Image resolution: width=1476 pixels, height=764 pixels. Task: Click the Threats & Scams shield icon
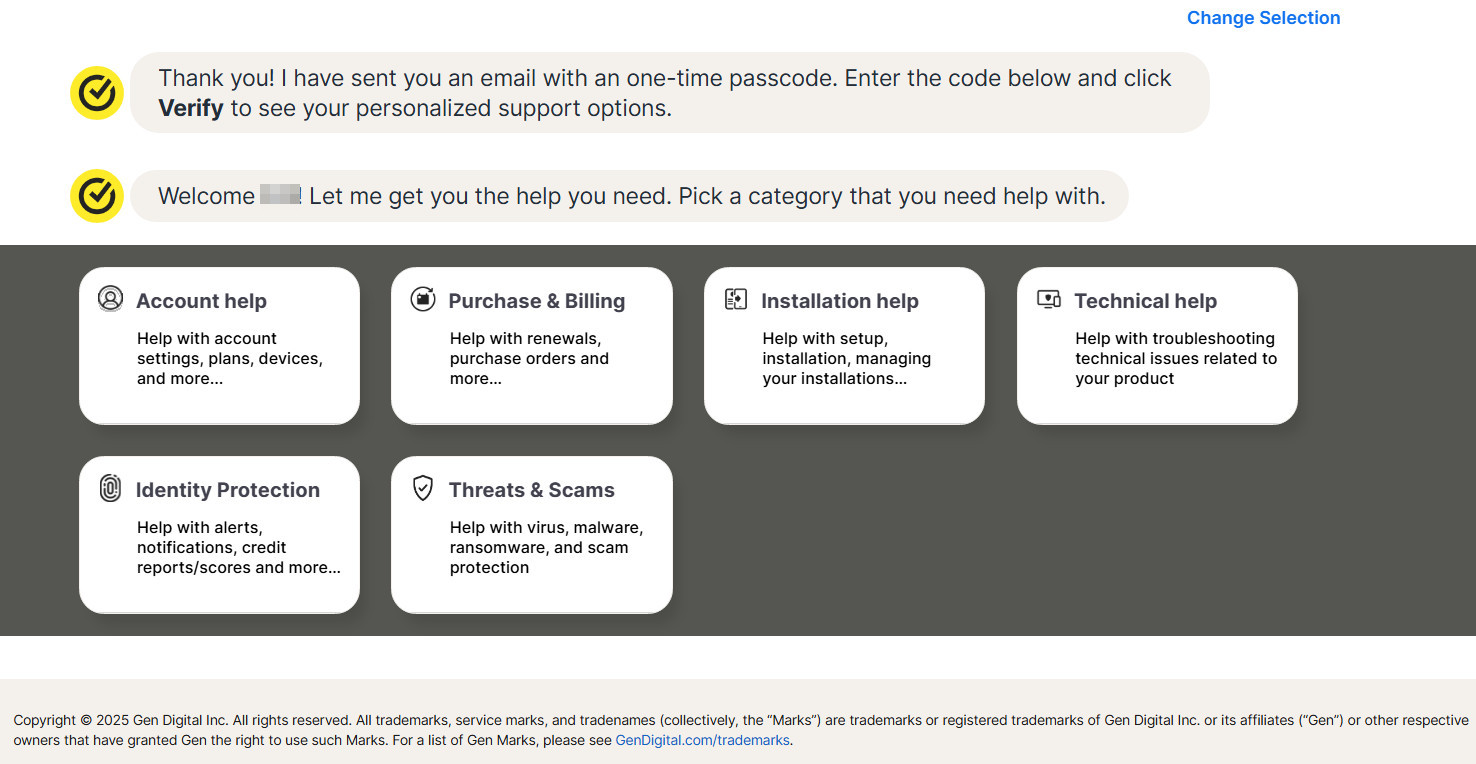pyautogui.click(x=423, y=488)
